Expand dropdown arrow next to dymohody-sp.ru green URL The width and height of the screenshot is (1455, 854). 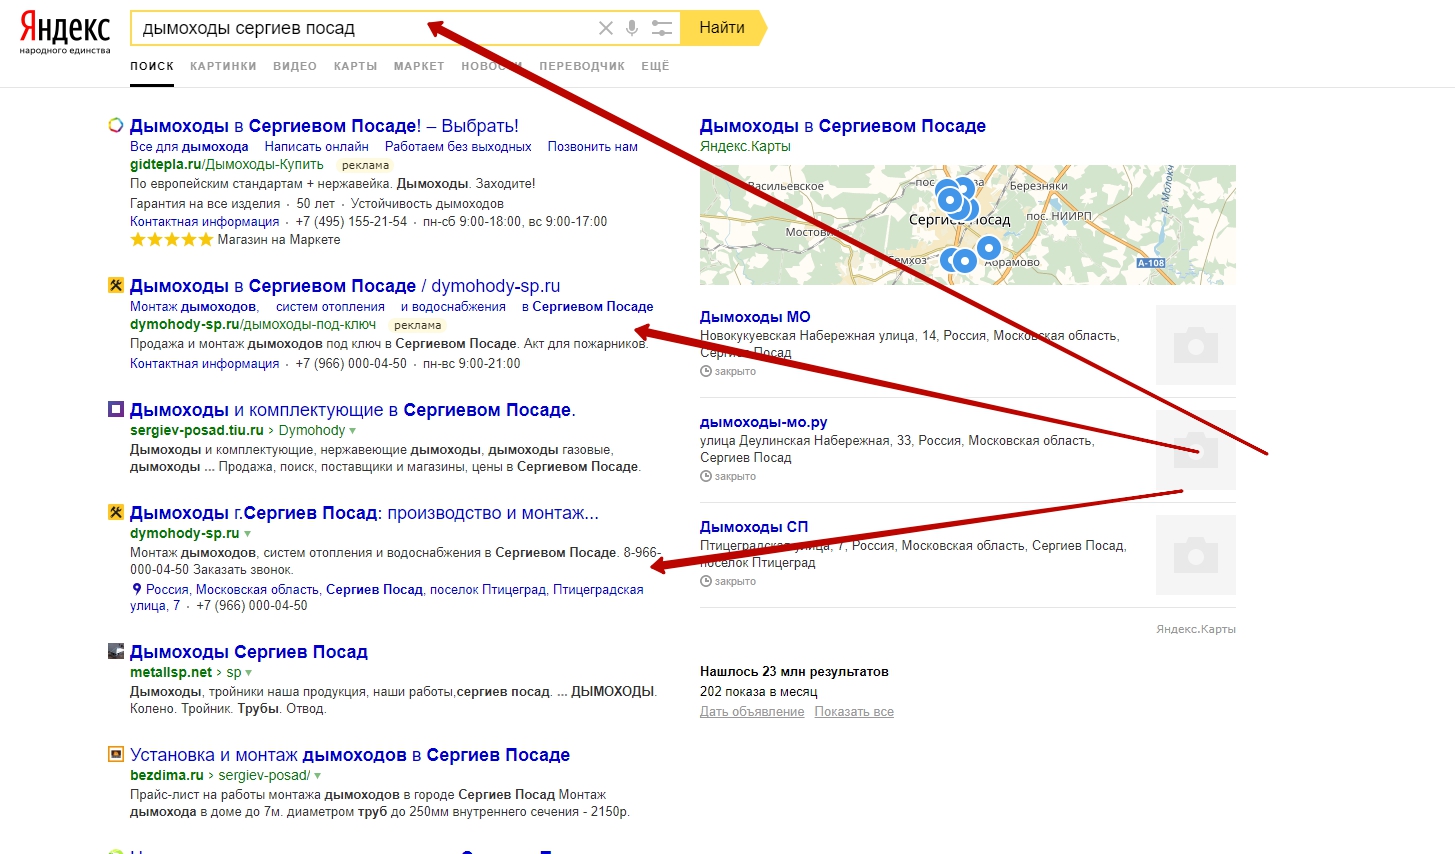tap(248, 534)
